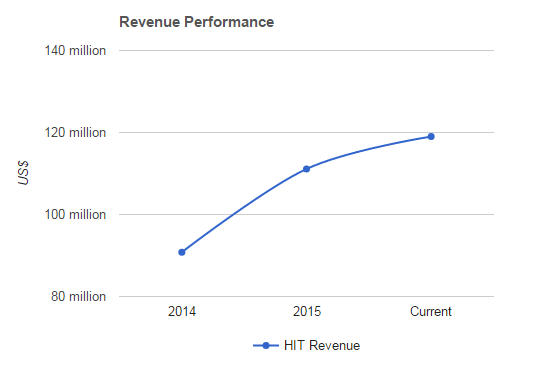Select the Revenue Performance chart title
This screenshot has height=367, width=534.
click(197, 22)
